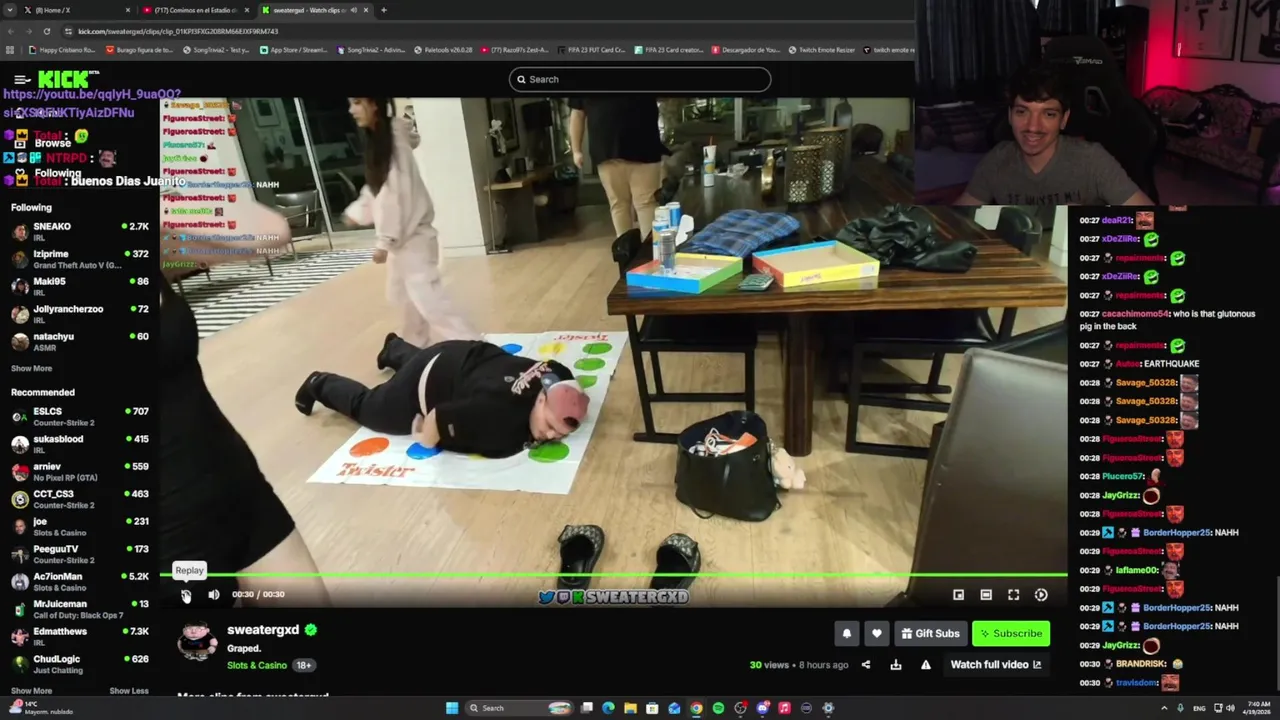This screenshot has height=720, width=1280.
Task: Open Google Chrome from the taskbar
Action: (x=696, y=708)
